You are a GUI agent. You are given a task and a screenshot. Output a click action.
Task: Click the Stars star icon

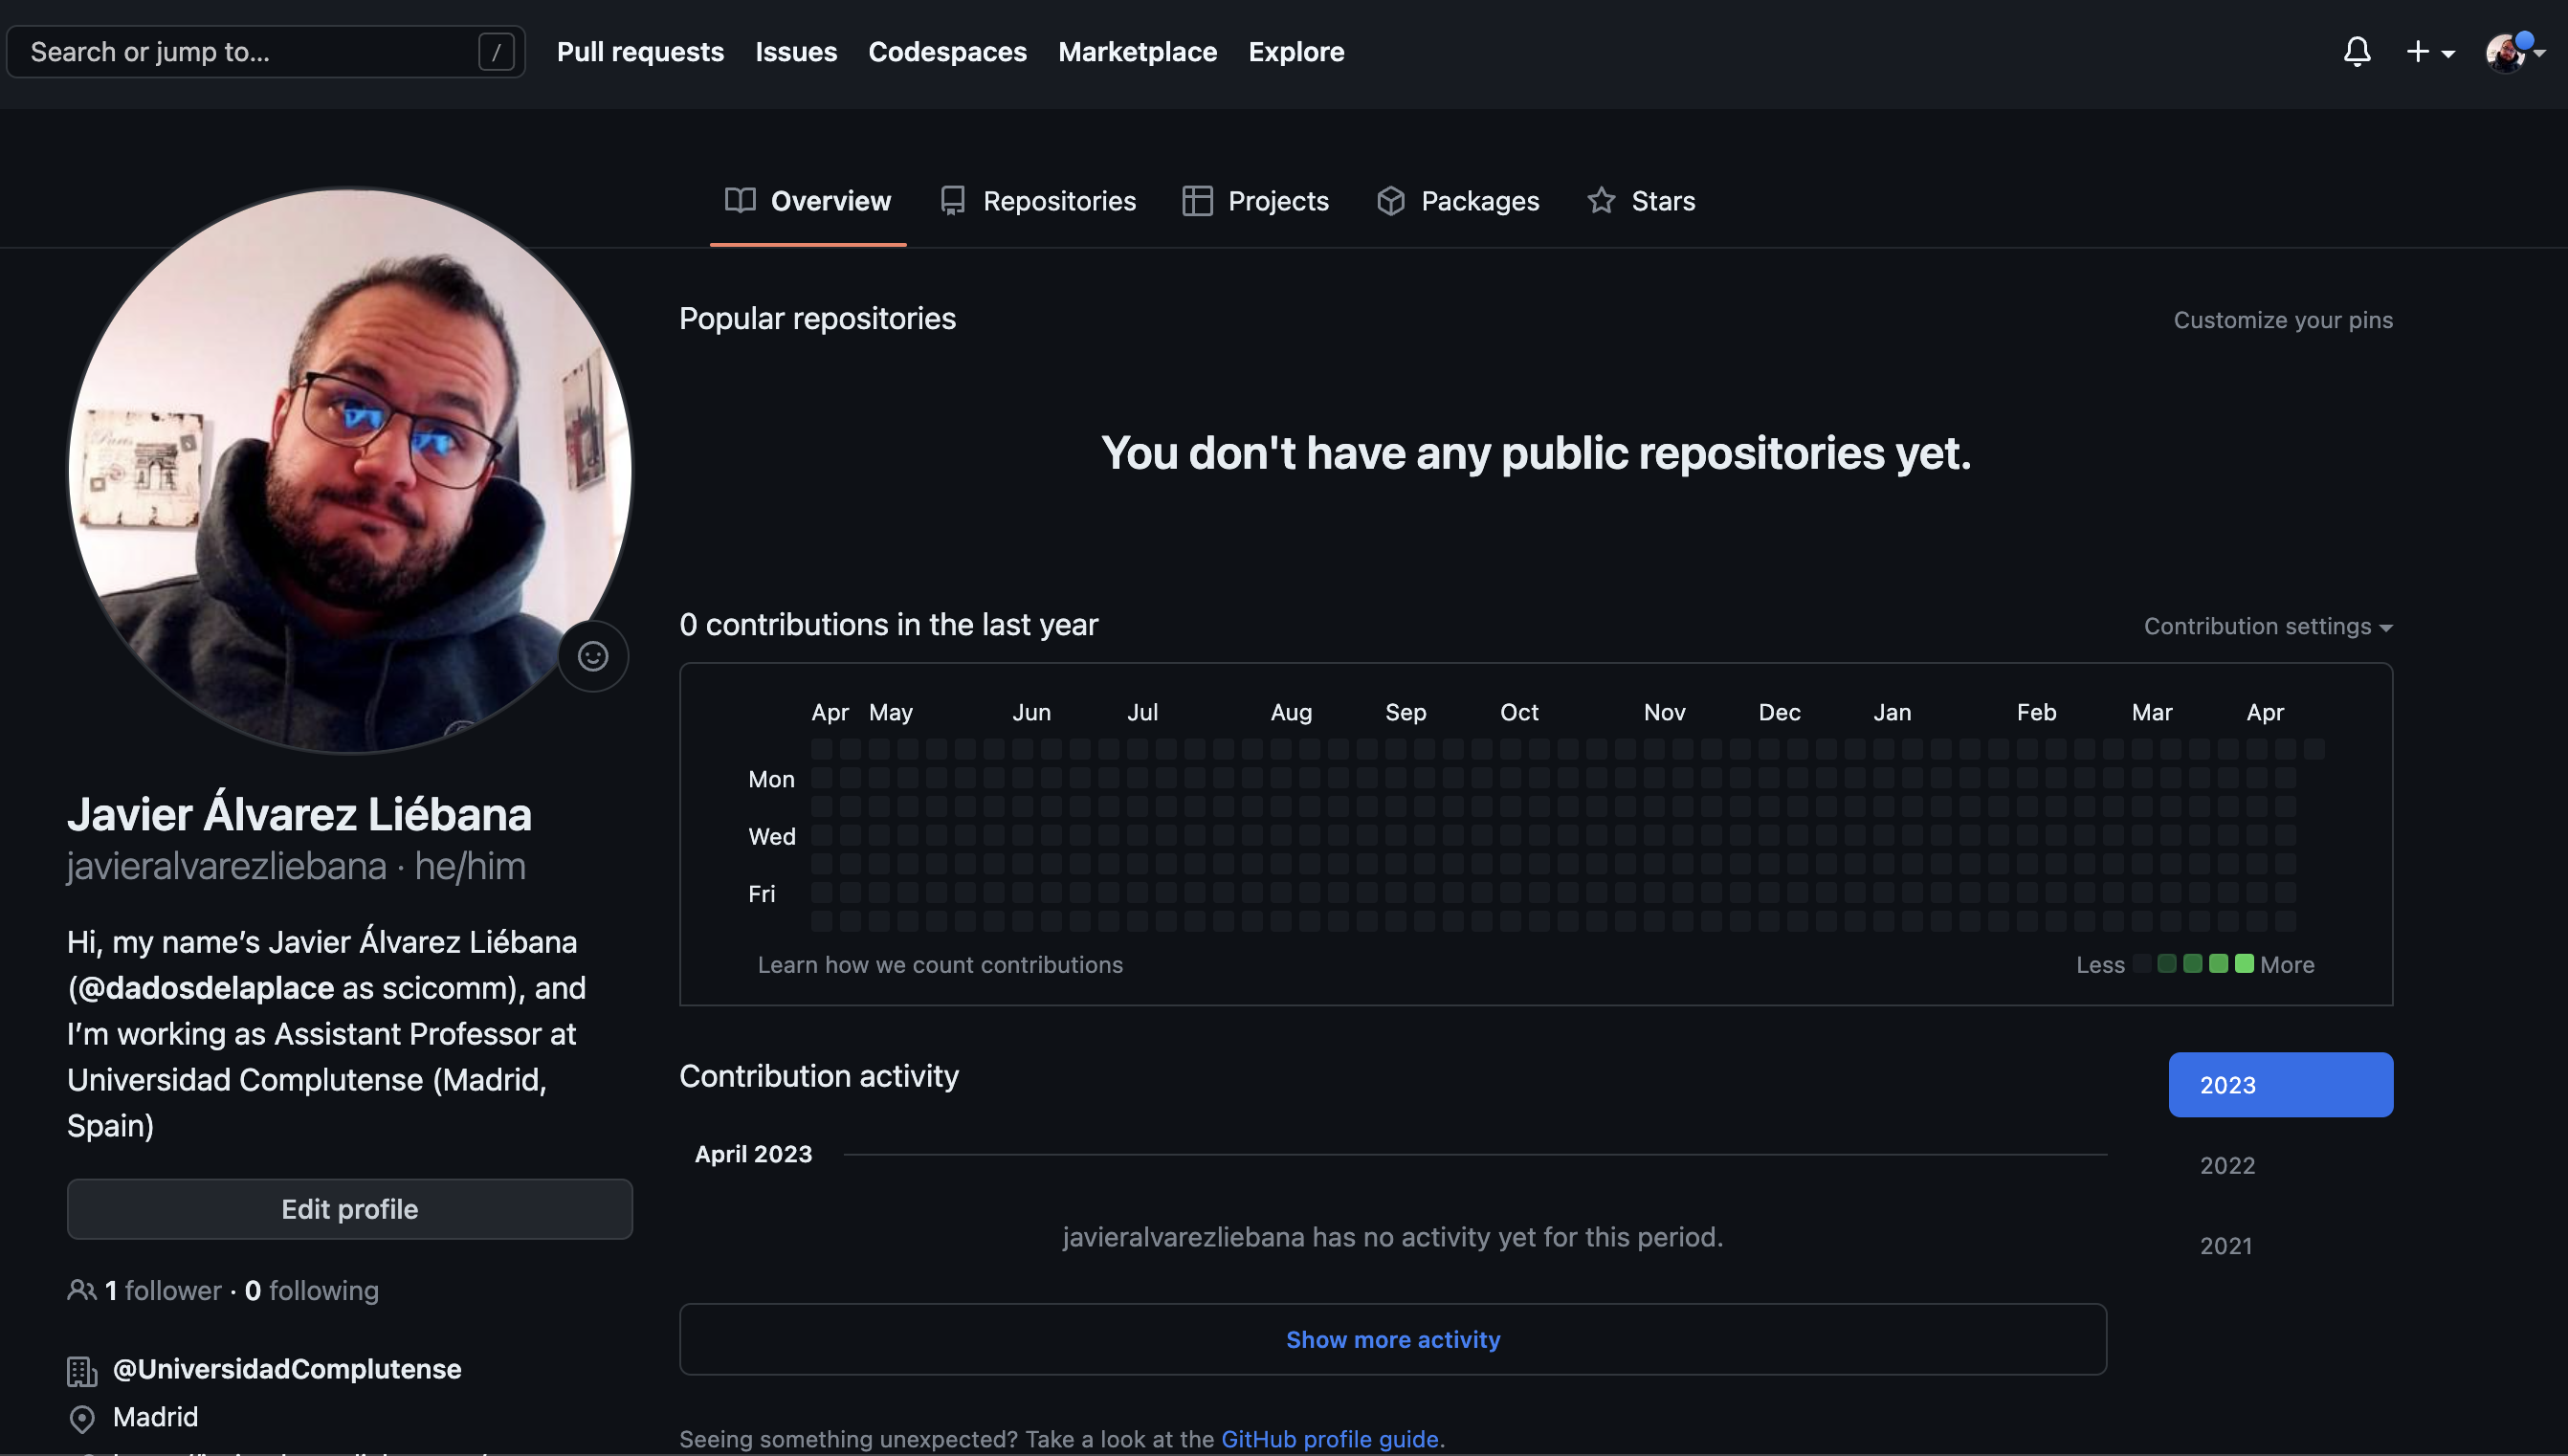point(1601,200)
